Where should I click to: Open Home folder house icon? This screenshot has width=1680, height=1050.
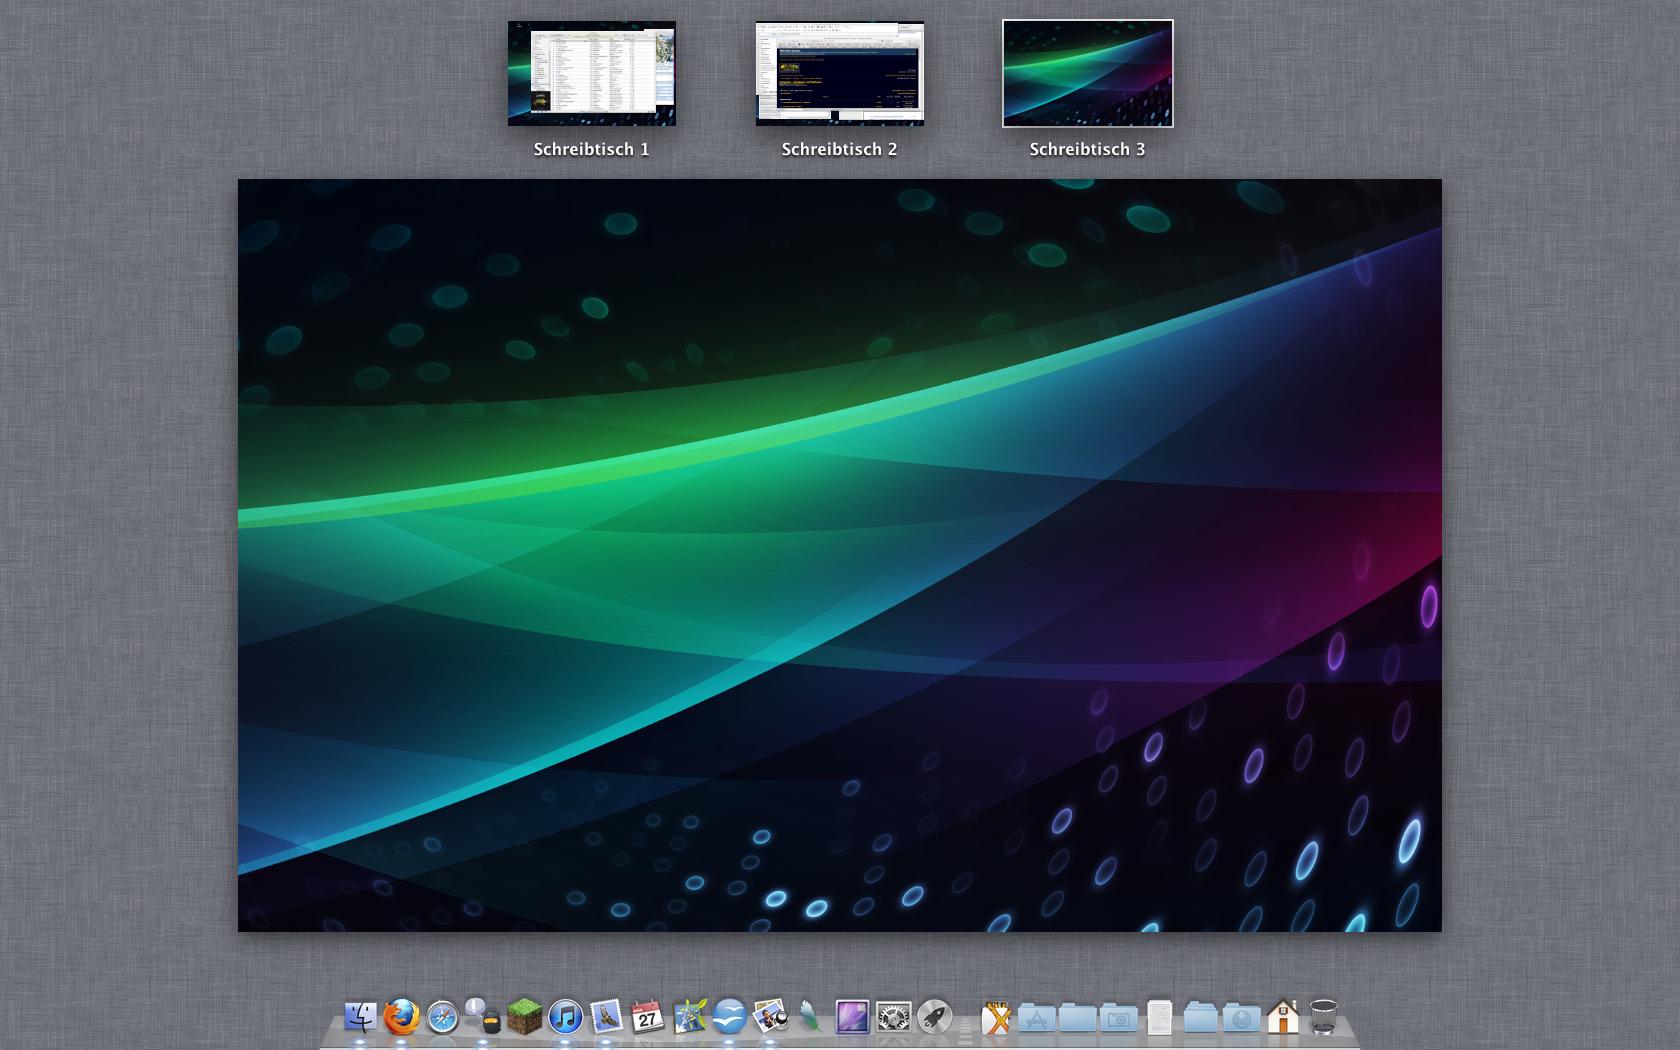(1282, 1017)
